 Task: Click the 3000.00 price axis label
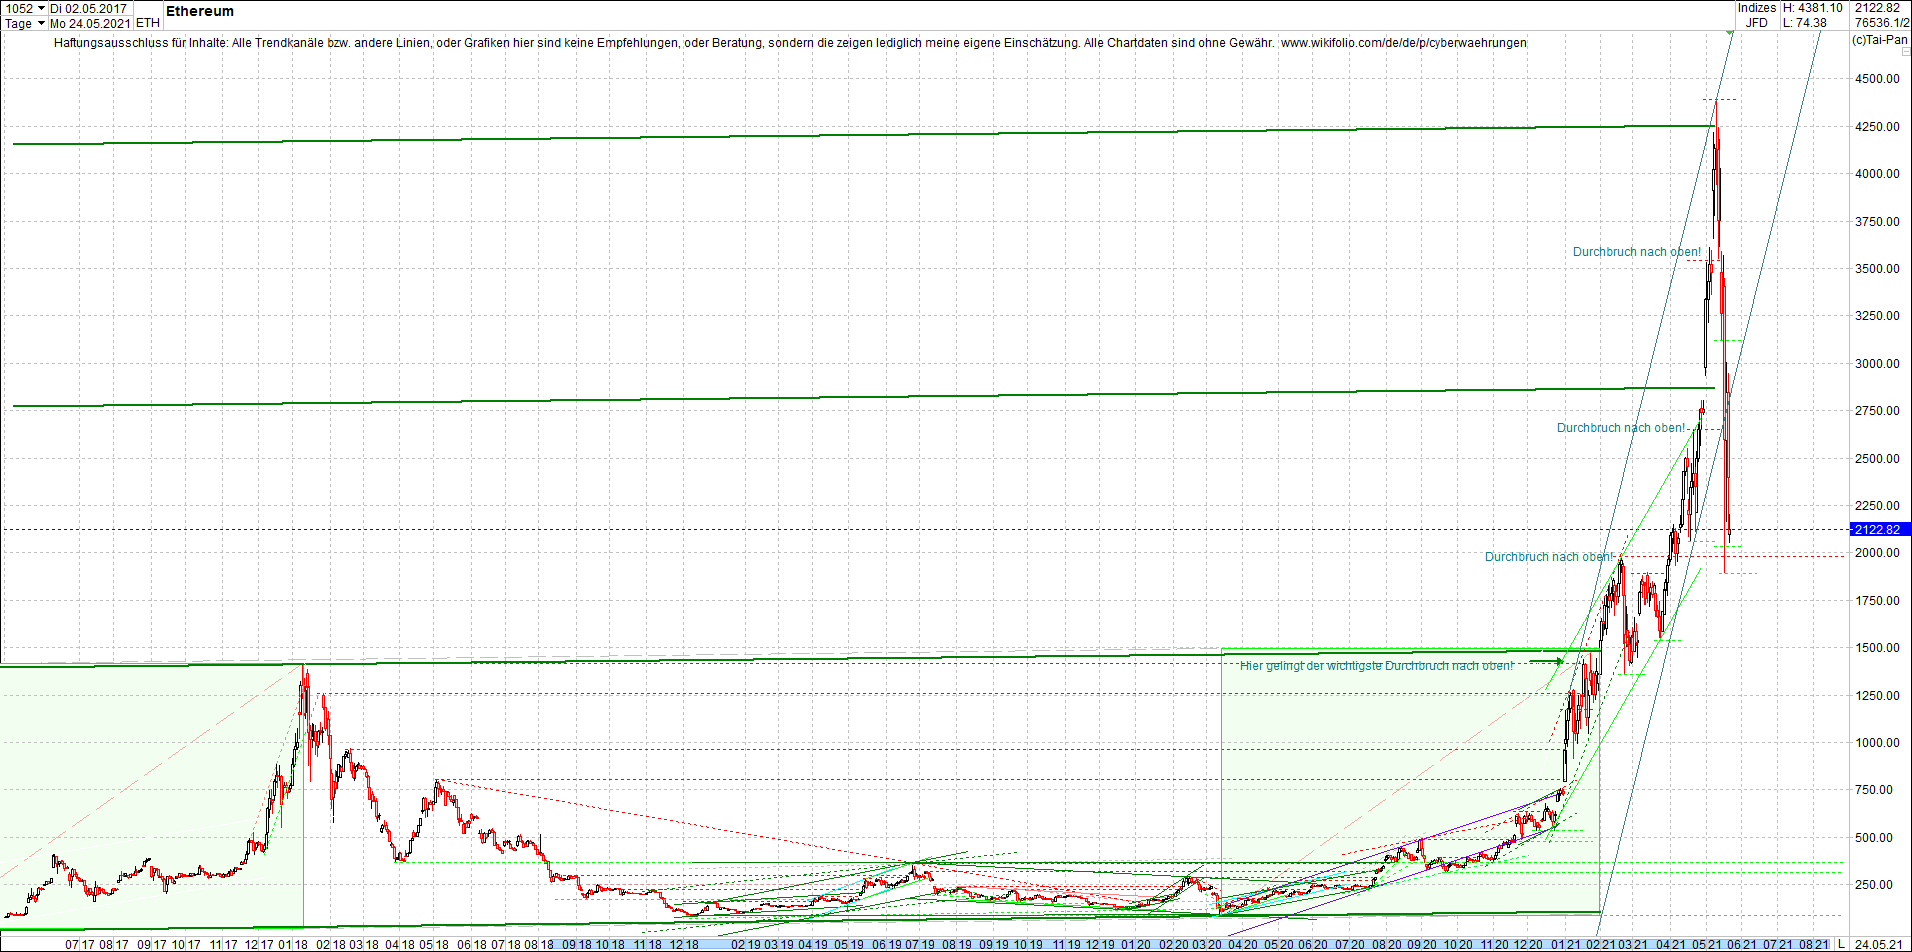(x=1877, y=364)
